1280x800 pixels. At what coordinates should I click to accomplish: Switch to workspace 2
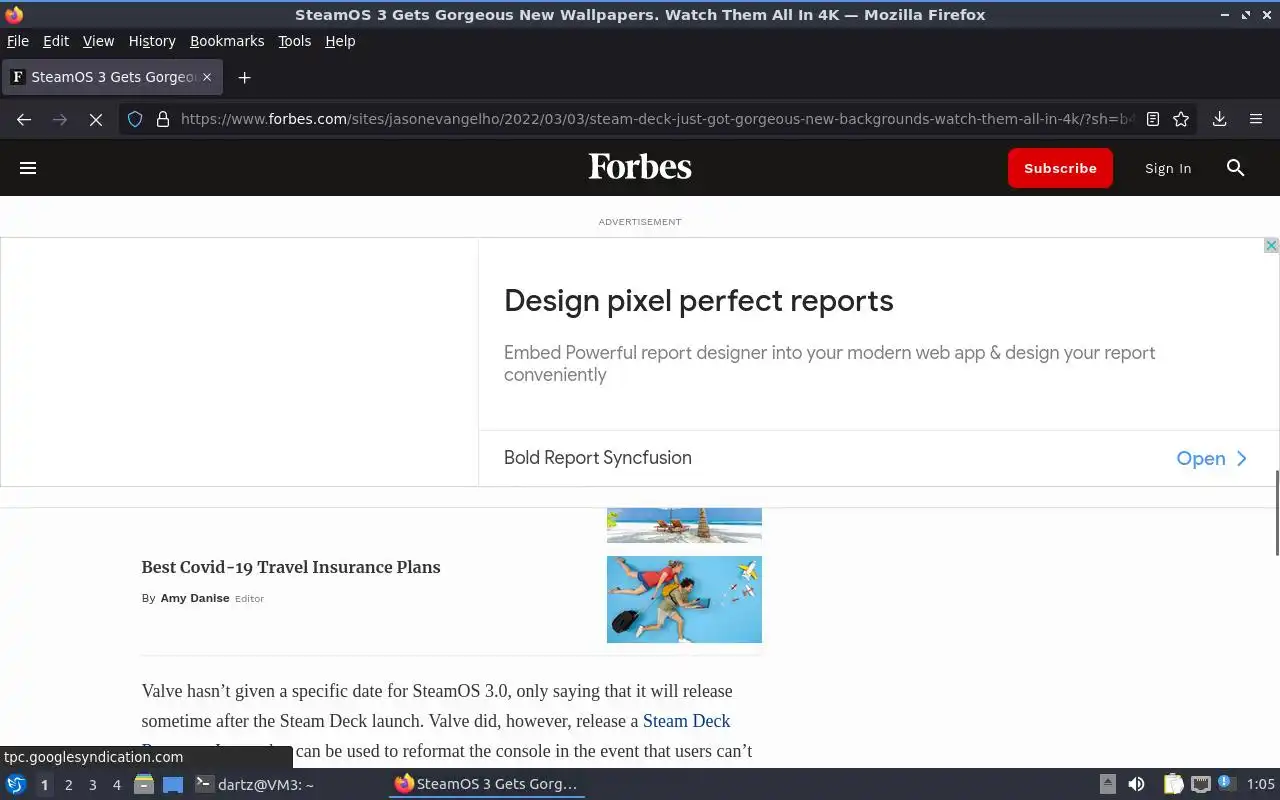click(x=68, y=785)
